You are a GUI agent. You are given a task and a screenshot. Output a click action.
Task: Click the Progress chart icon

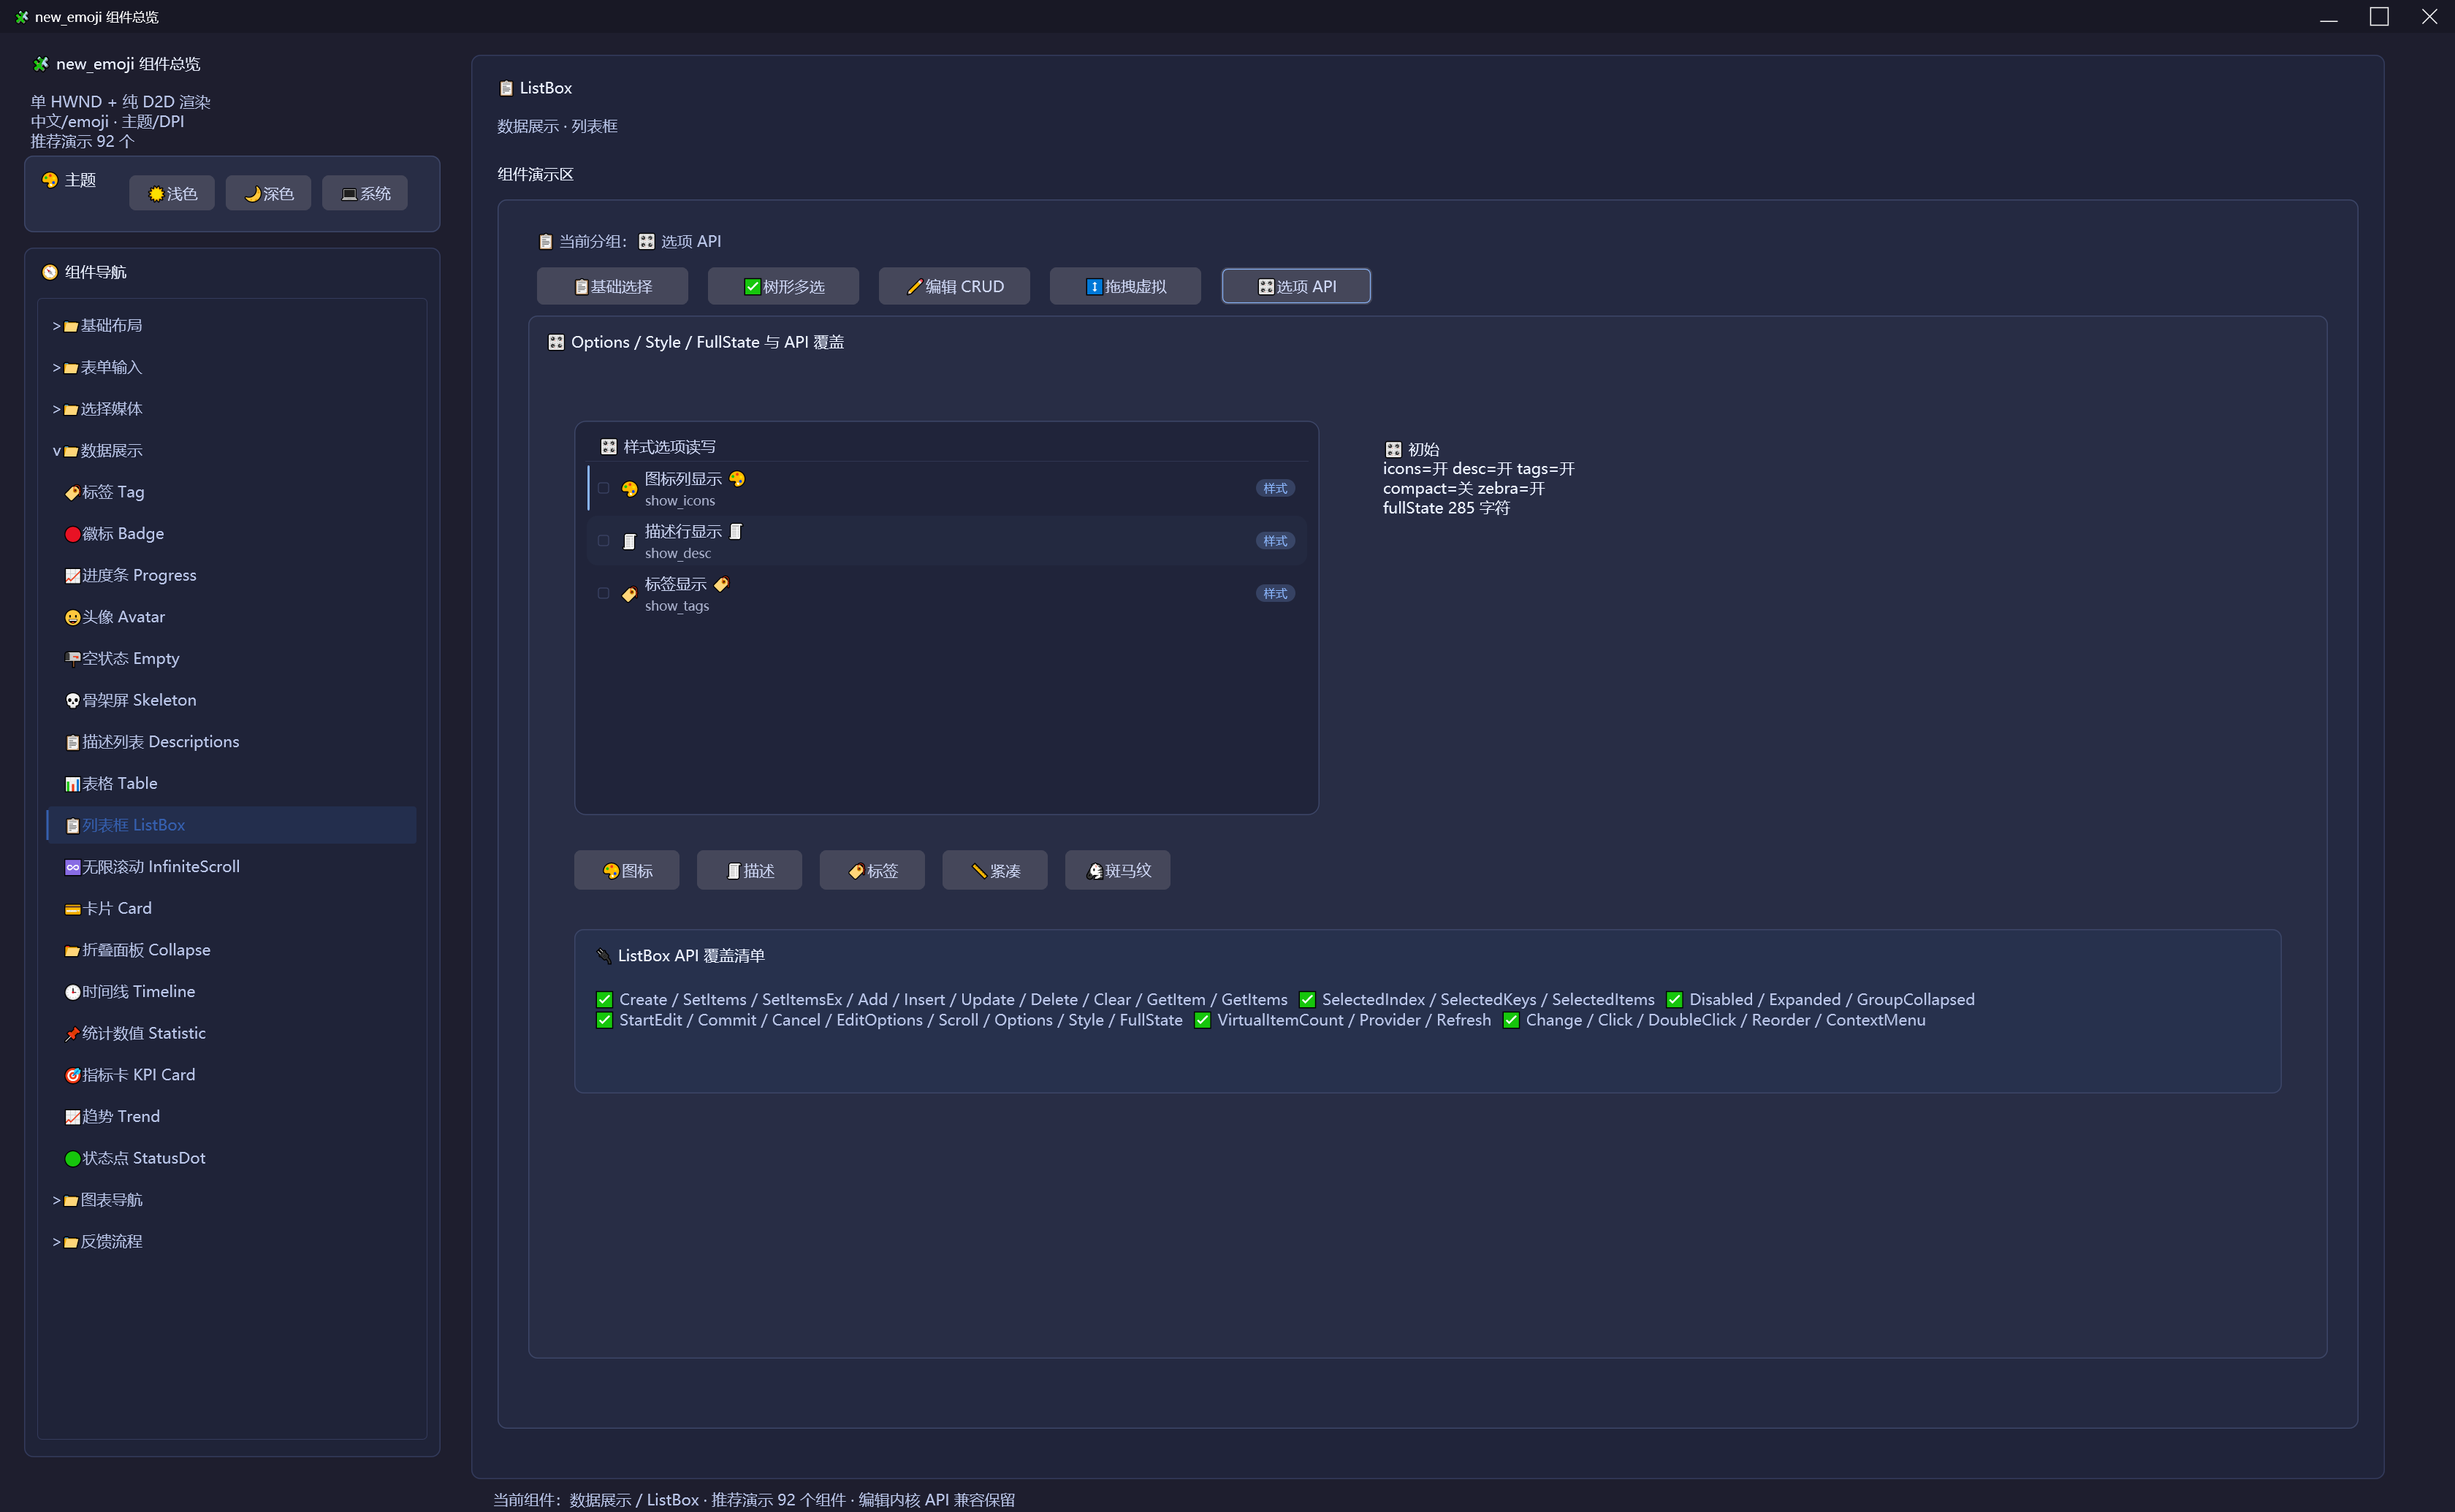pos(72,576)
